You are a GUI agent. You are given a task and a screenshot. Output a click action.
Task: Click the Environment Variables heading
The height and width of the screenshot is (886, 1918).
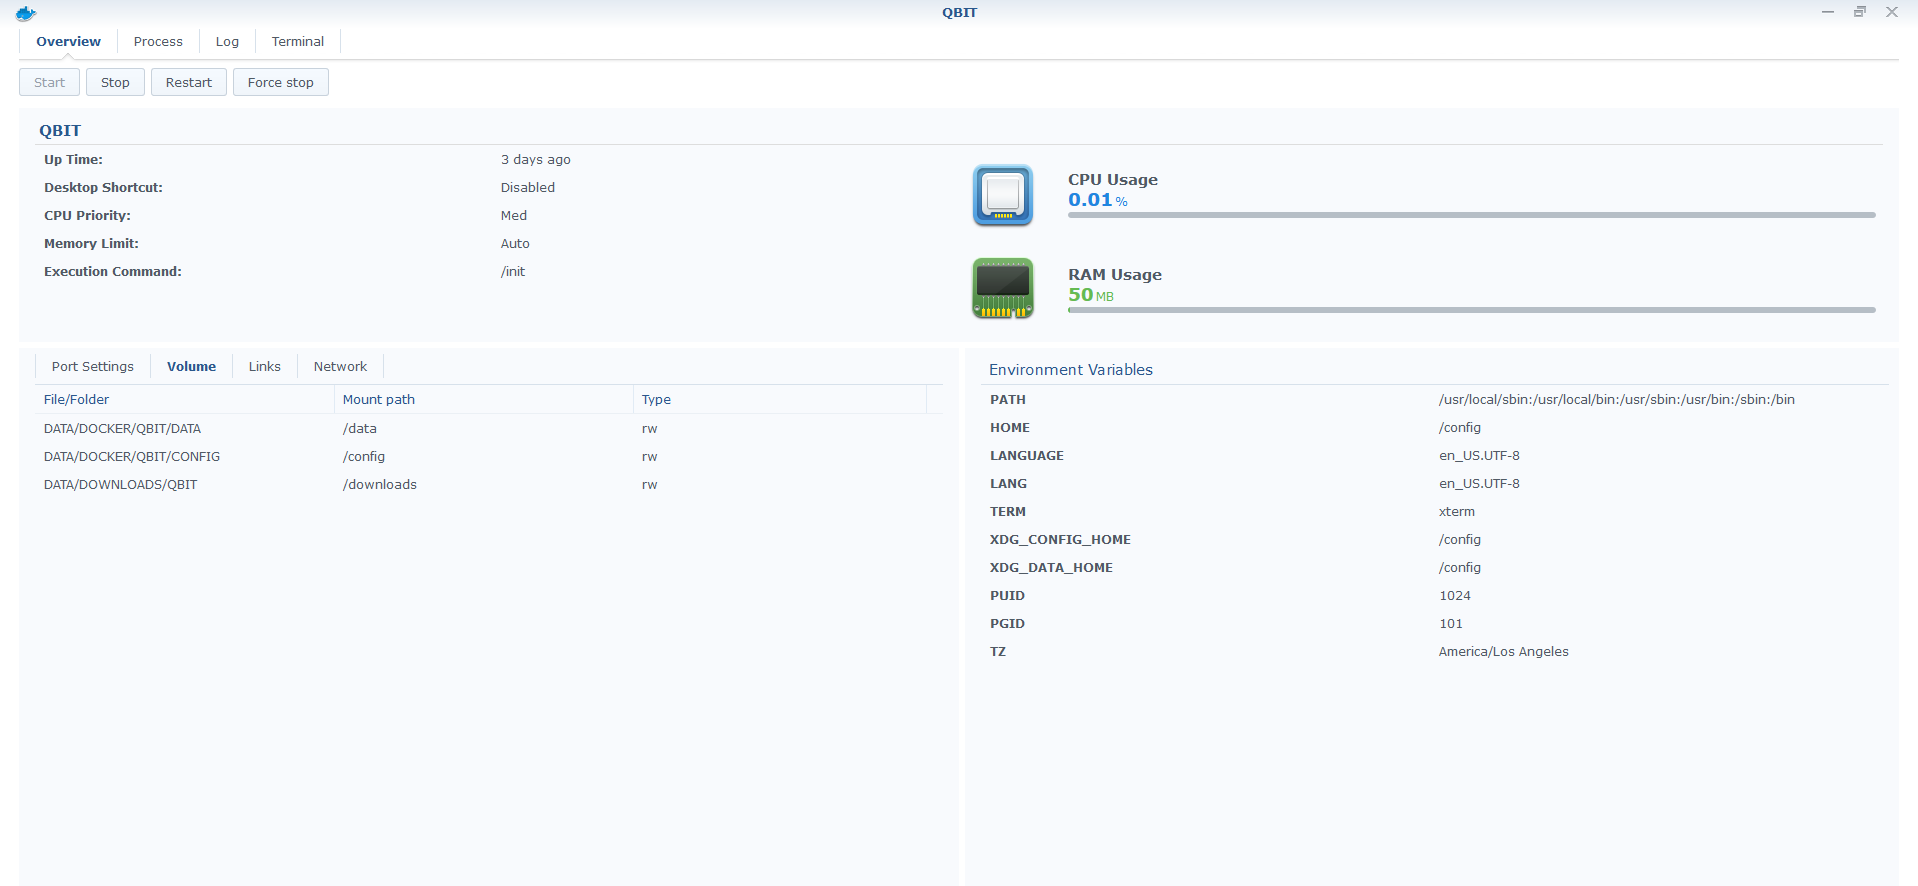click(1071, 370)
